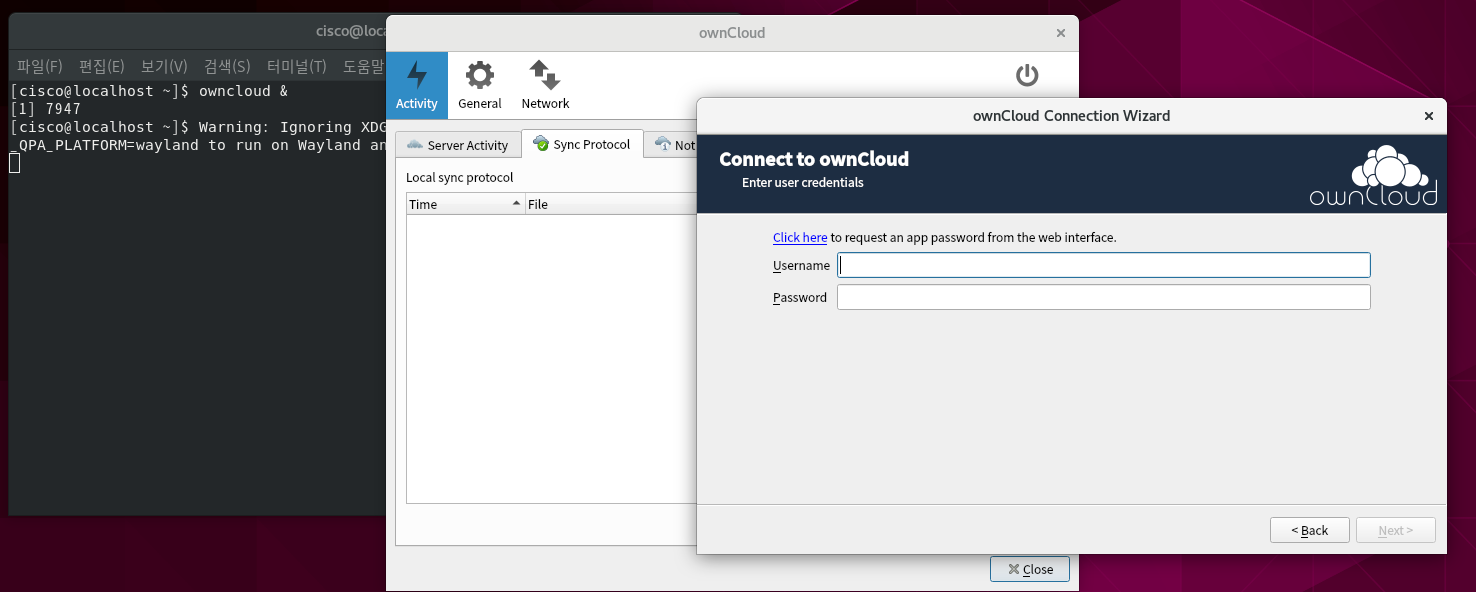1476x592 pixels.
Task: Open the General settings gear icon
Action: click(480, 86)
